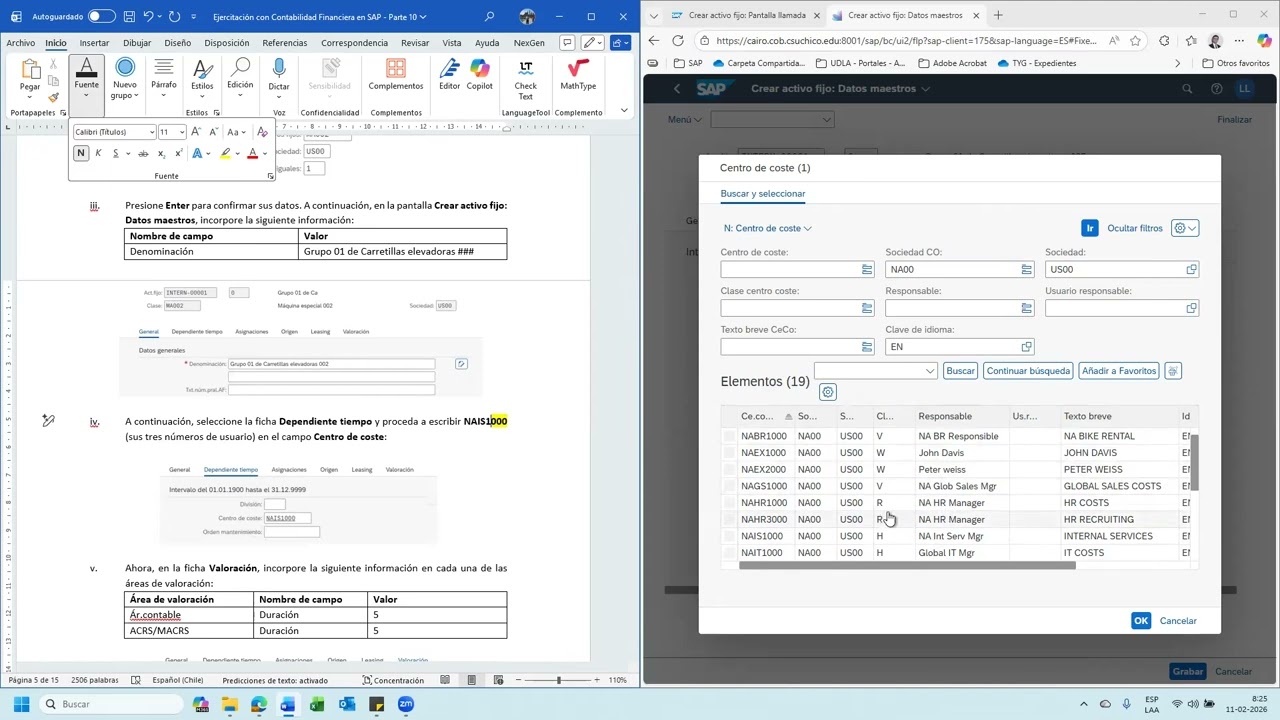Open the Editor tool in ribbon

450,75
